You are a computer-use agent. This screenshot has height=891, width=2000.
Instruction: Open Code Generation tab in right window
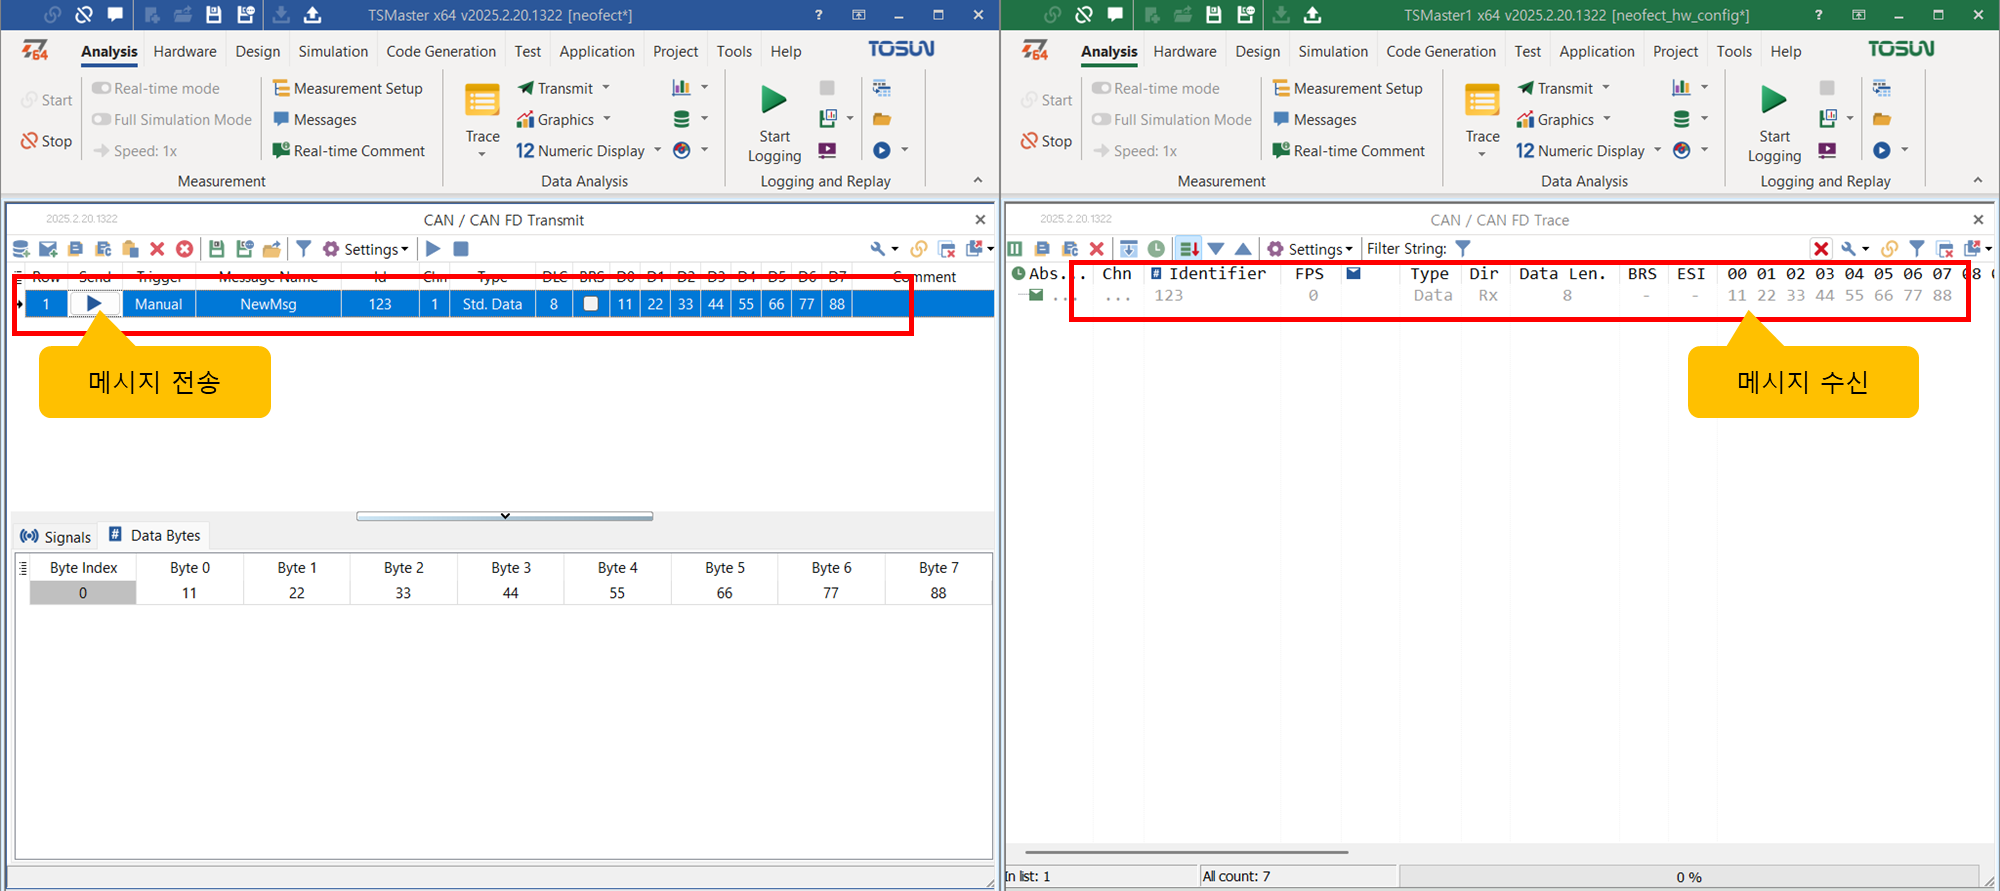[x=1441, y=51]
